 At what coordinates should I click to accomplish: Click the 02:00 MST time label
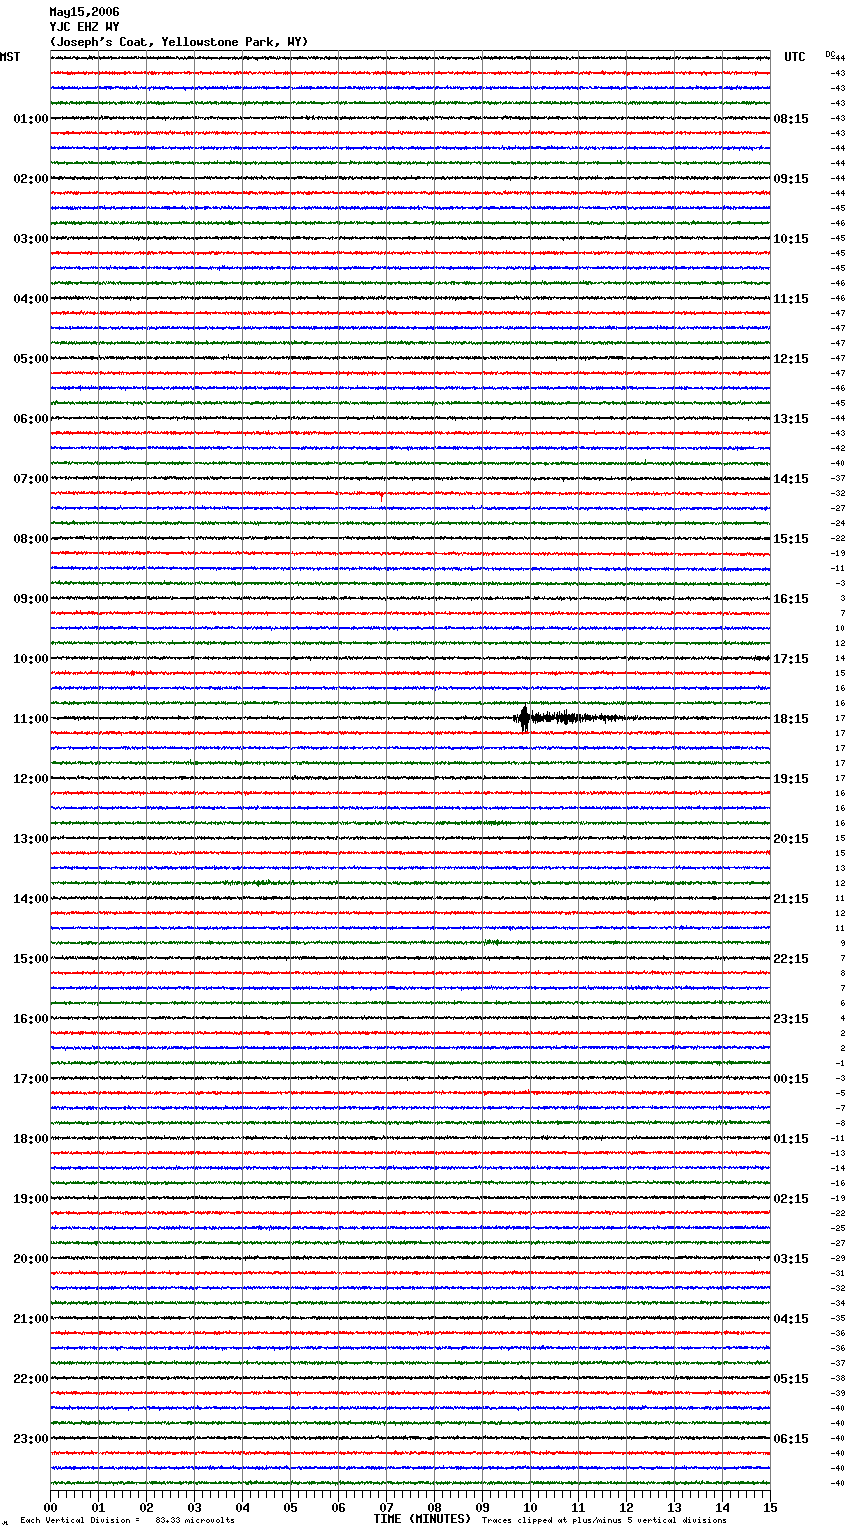pos(31,179)
